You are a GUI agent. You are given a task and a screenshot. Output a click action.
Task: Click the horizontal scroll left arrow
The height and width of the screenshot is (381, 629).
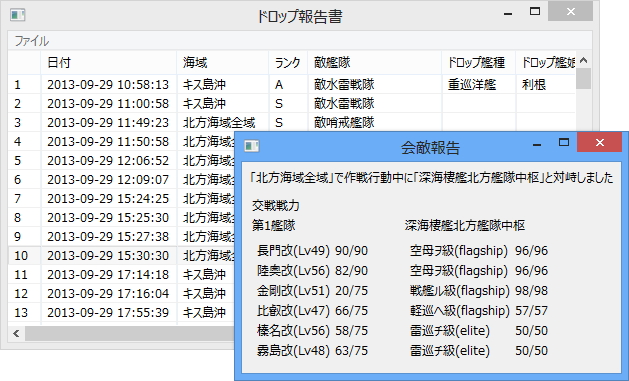point(16,333)
